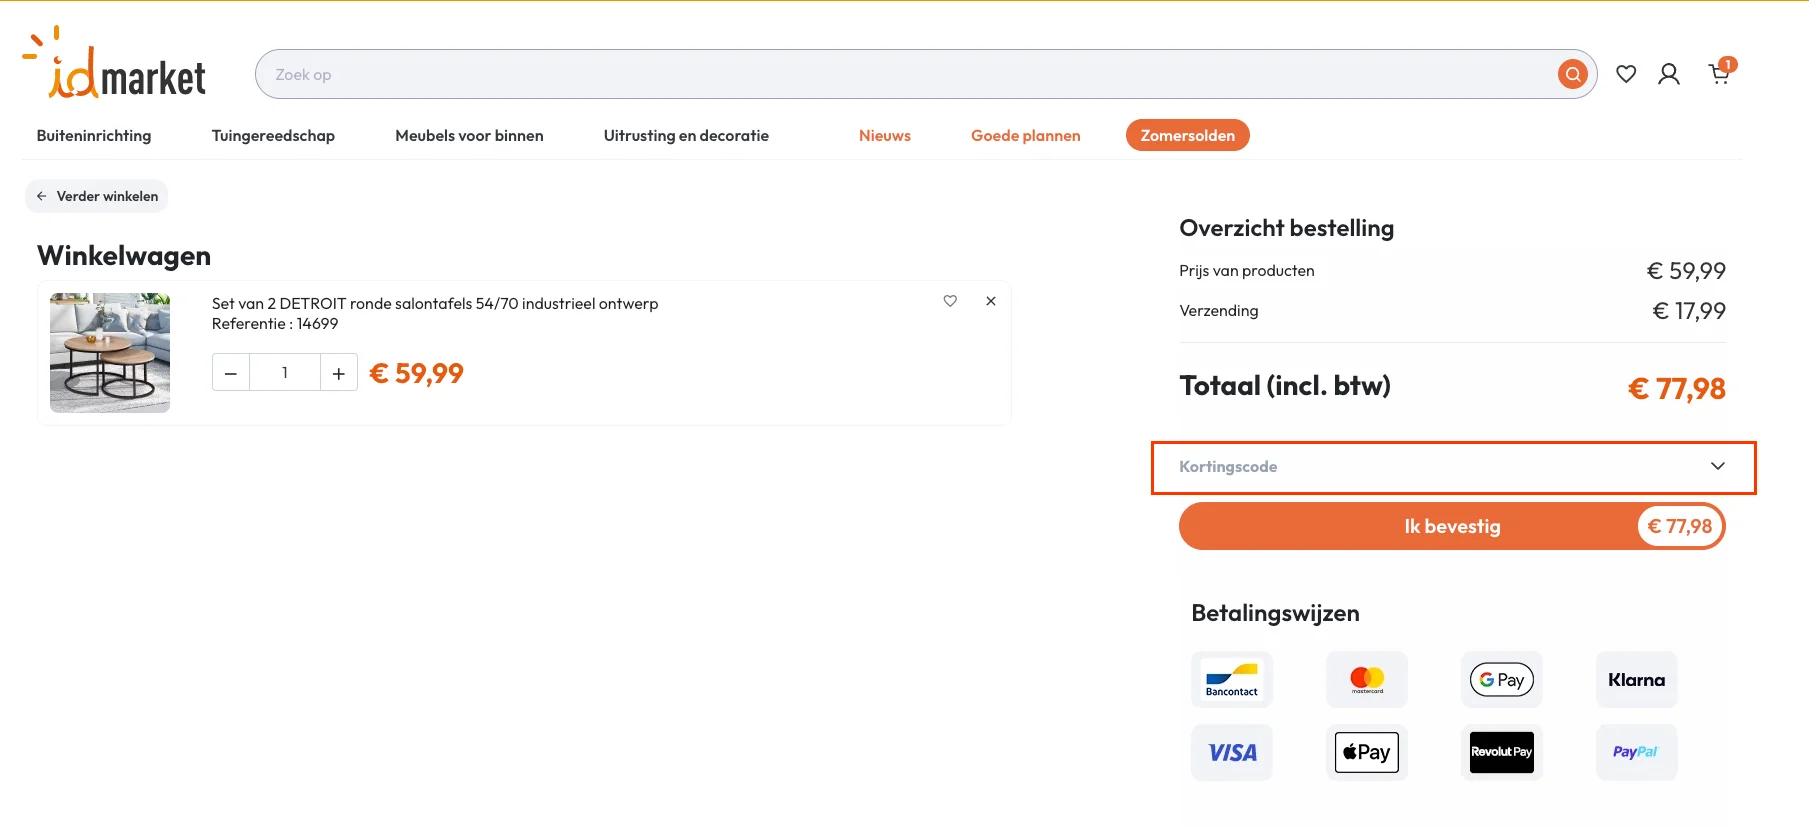The image size is (1809, 827).
Task: Confirm order with Ik bevestig button
Action: pos(1453,526)
